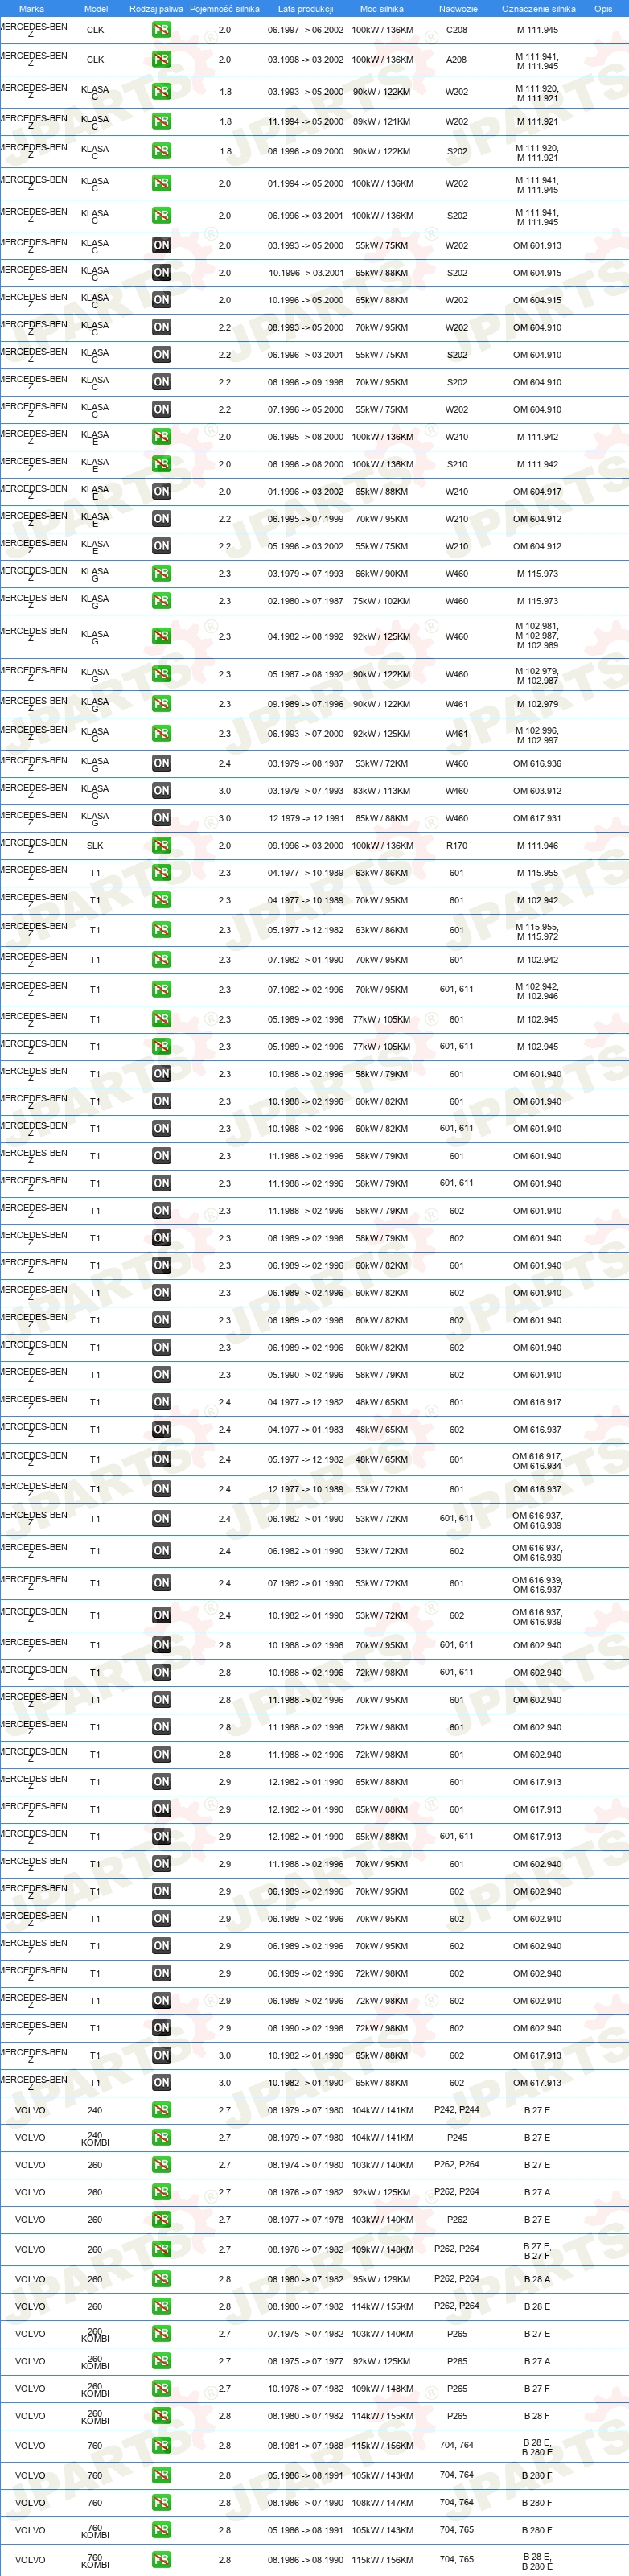Screen dimensions: 629x2576
Task: Click engine code OM 604.917
Action: [538, 491]
